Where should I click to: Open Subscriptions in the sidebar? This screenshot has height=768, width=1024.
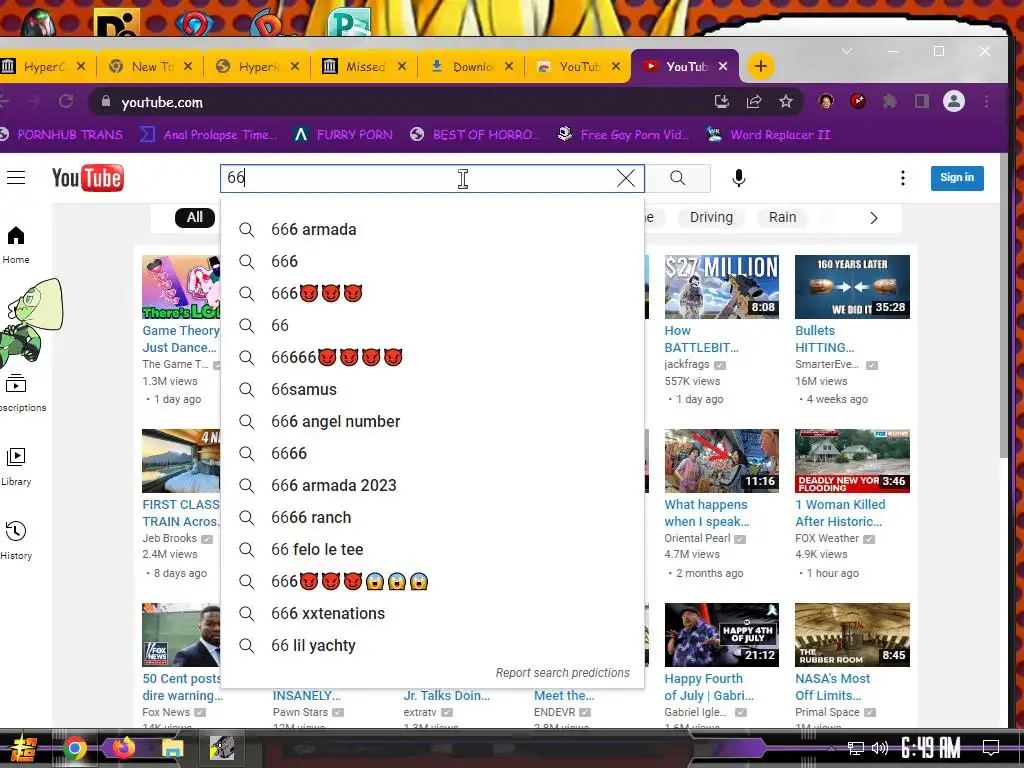[x=18, y=392]
